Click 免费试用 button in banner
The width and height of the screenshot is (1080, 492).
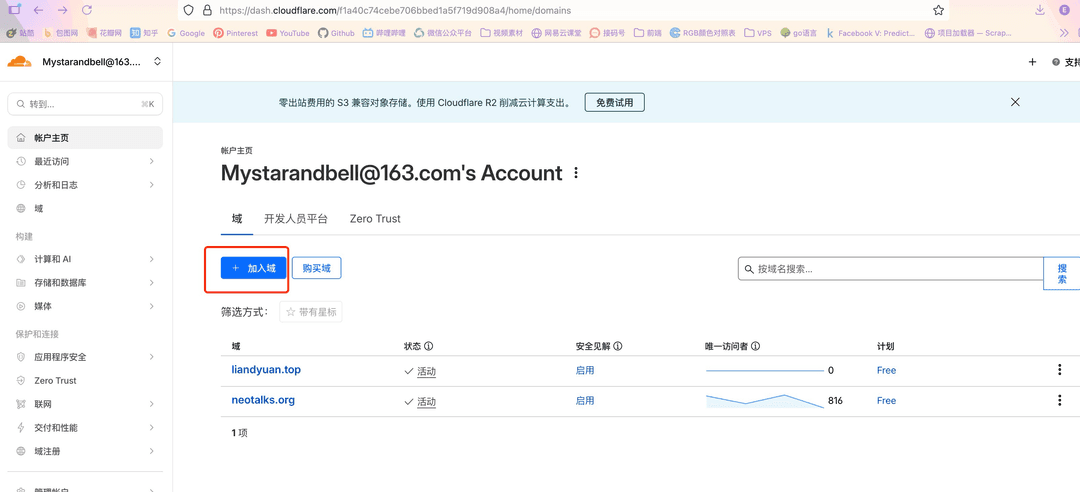point(614,103)
